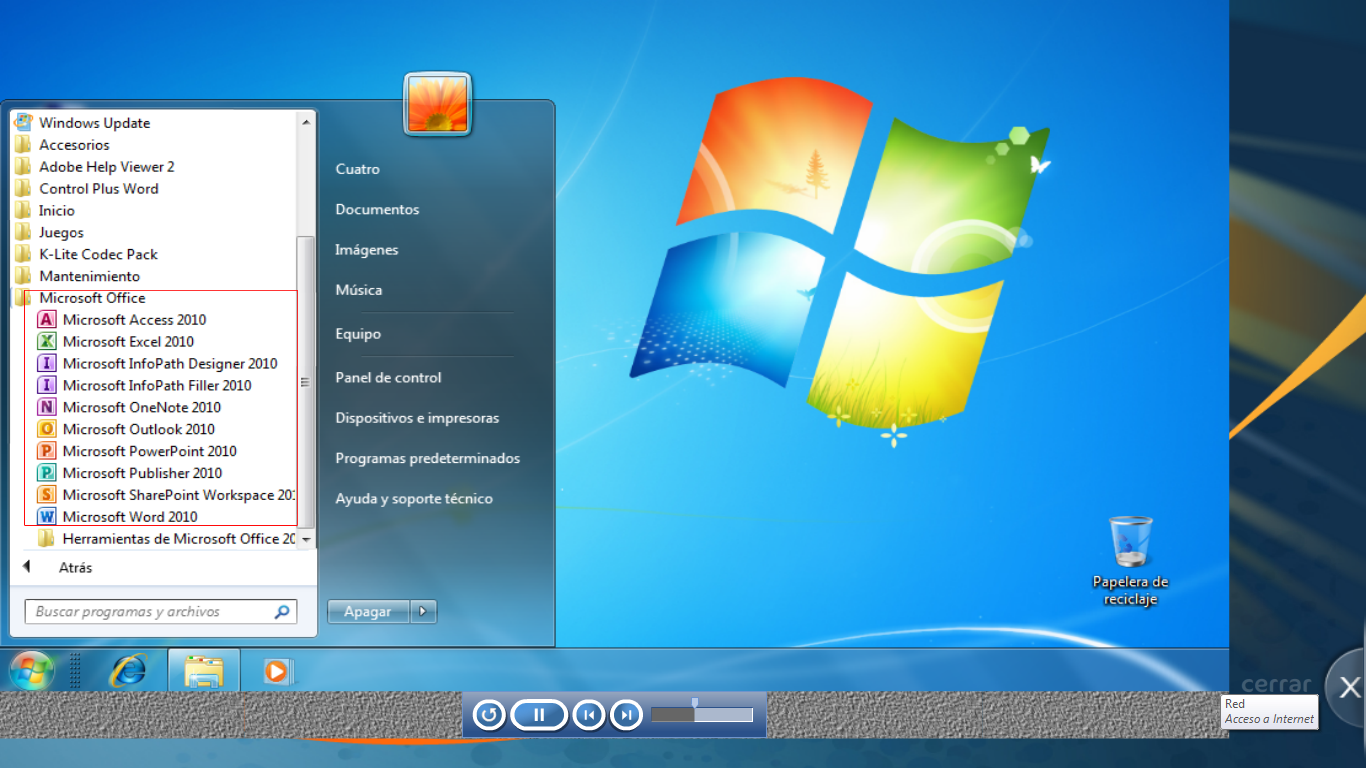Open Internet Explorer from taskbar
The height and width of the screenshot is (768, 1366).
[128, 670]
